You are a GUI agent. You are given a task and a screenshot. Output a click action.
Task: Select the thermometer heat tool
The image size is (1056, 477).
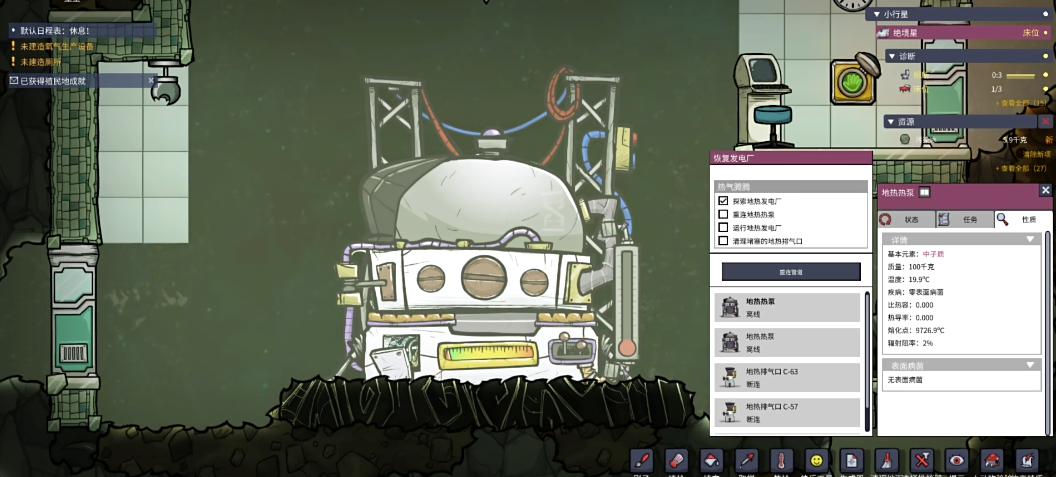(782, 461)
